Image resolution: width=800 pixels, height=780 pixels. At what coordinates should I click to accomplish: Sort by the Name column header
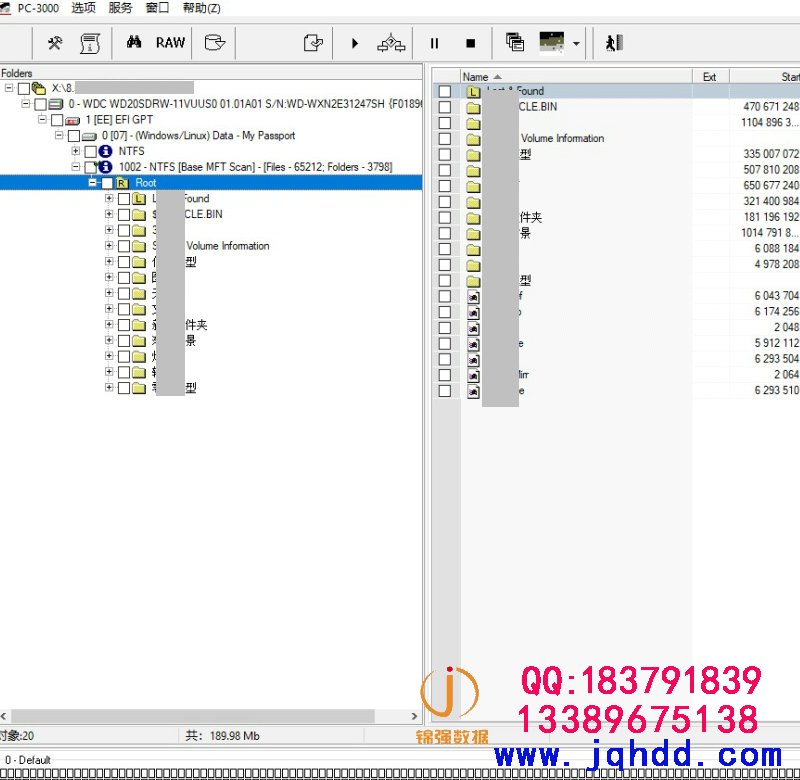576,77
